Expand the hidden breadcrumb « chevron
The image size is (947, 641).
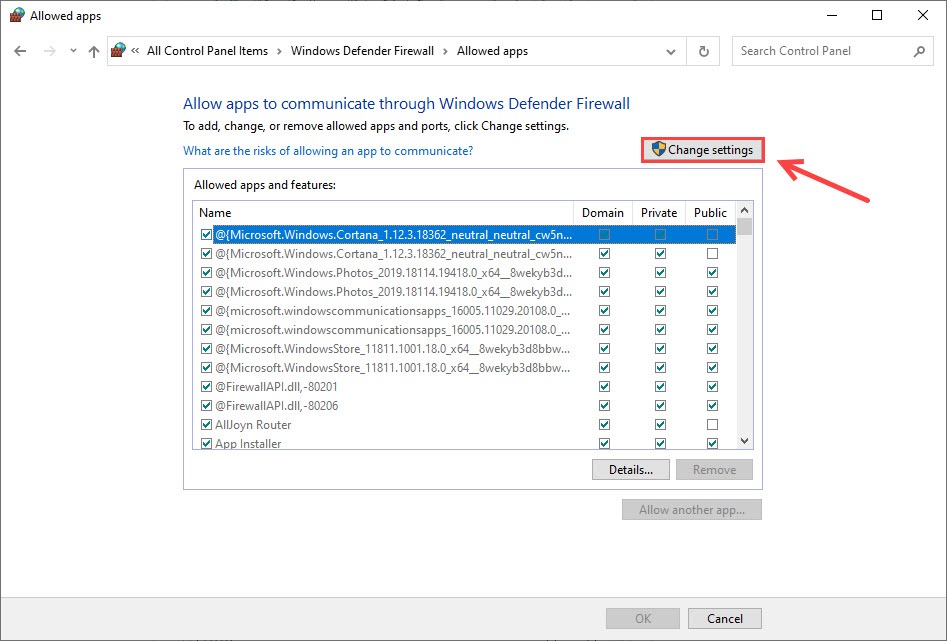tap(135, 51)
